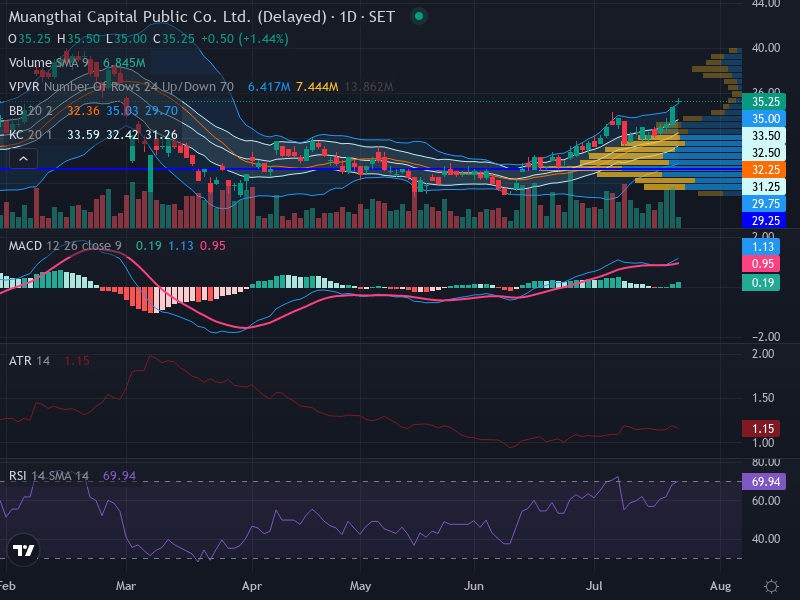Click the Jul date on time axis
The height and width of the screenshot is (600, 800).
click(x=594, y=586)
